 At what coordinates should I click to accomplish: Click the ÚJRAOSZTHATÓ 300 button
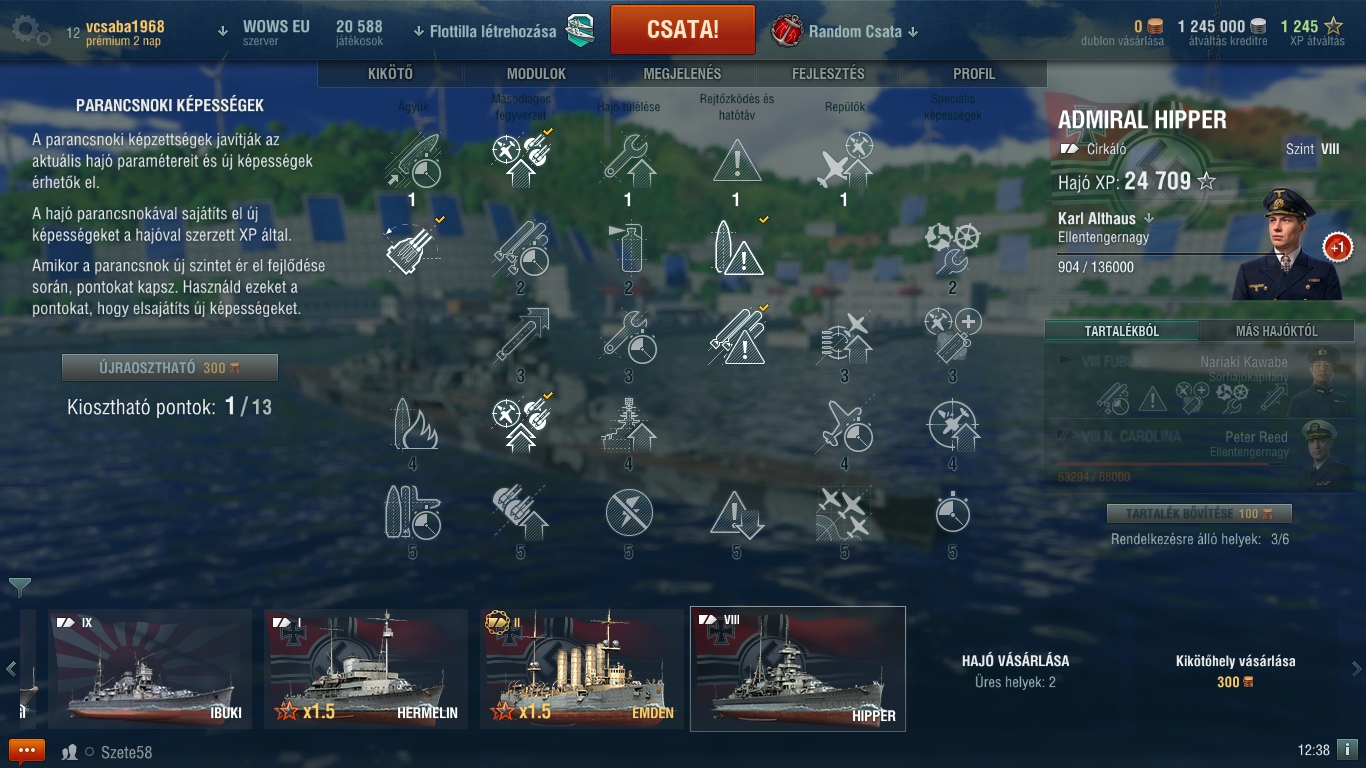point(170,368)
